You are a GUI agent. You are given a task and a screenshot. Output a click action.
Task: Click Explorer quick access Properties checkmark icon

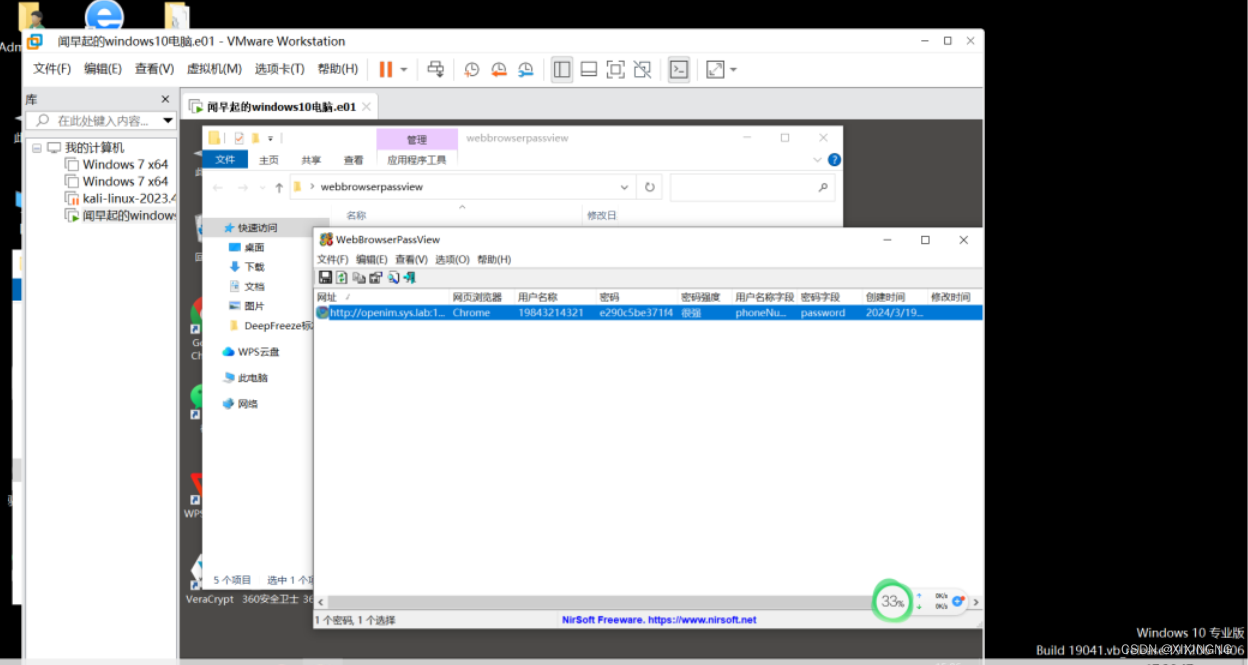coord(239,138)
